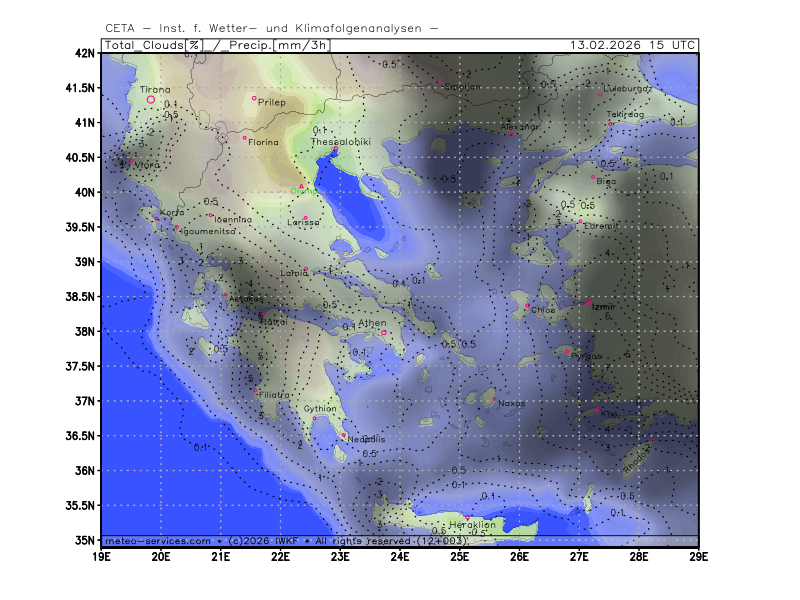Select the Prilep station marker
Image resolution: width=800 pixels, height=600 pixels.
[x=254, y=98]
